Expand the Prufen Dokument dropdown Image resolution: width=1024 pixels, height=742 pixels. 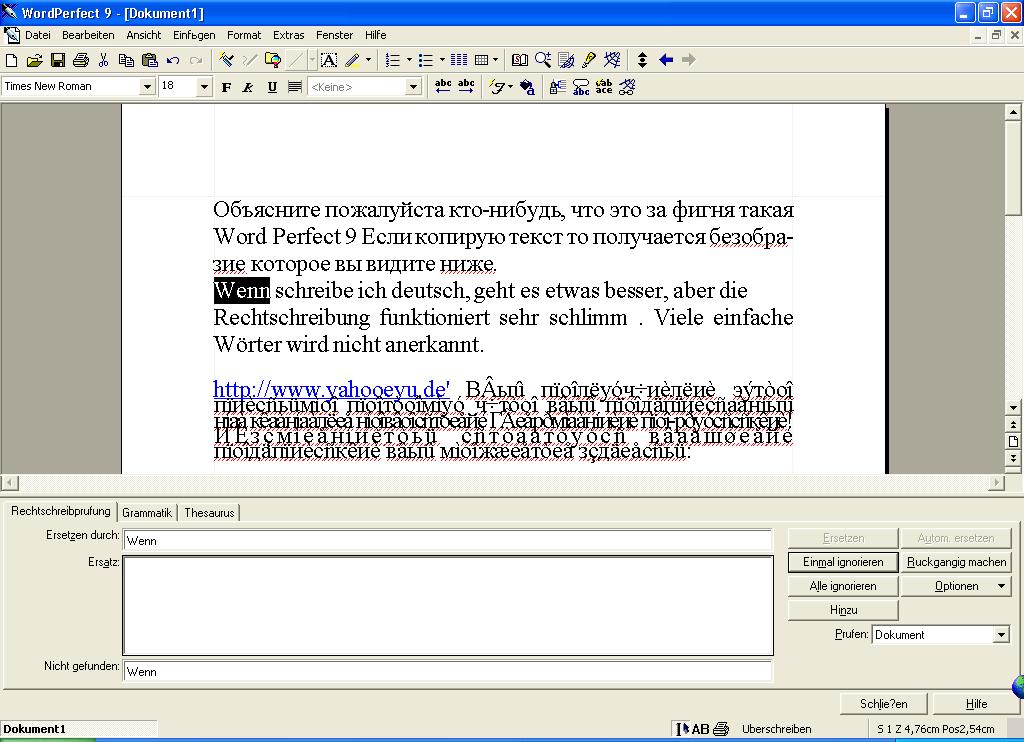coord(1001,635)
